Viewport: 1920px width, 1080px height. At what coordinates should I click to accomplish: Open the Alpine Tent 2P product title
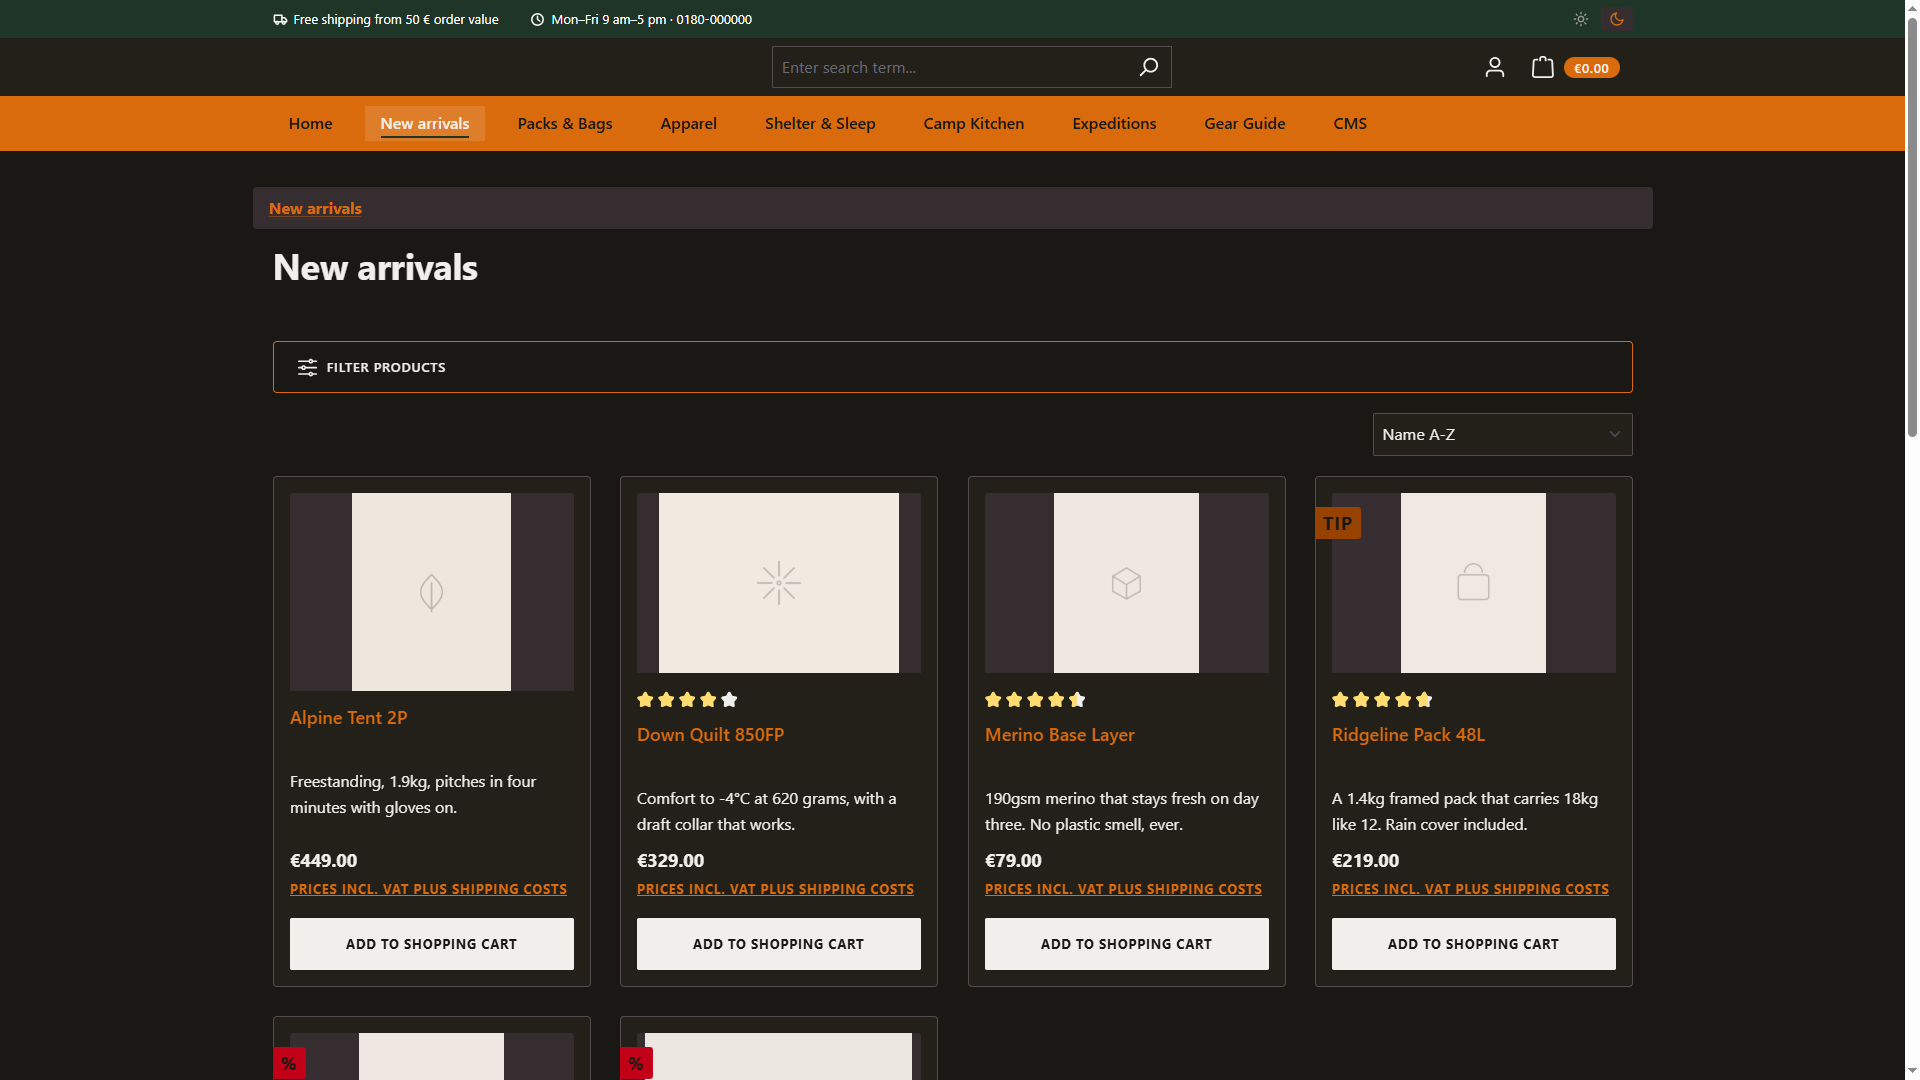tap(348, 717)
